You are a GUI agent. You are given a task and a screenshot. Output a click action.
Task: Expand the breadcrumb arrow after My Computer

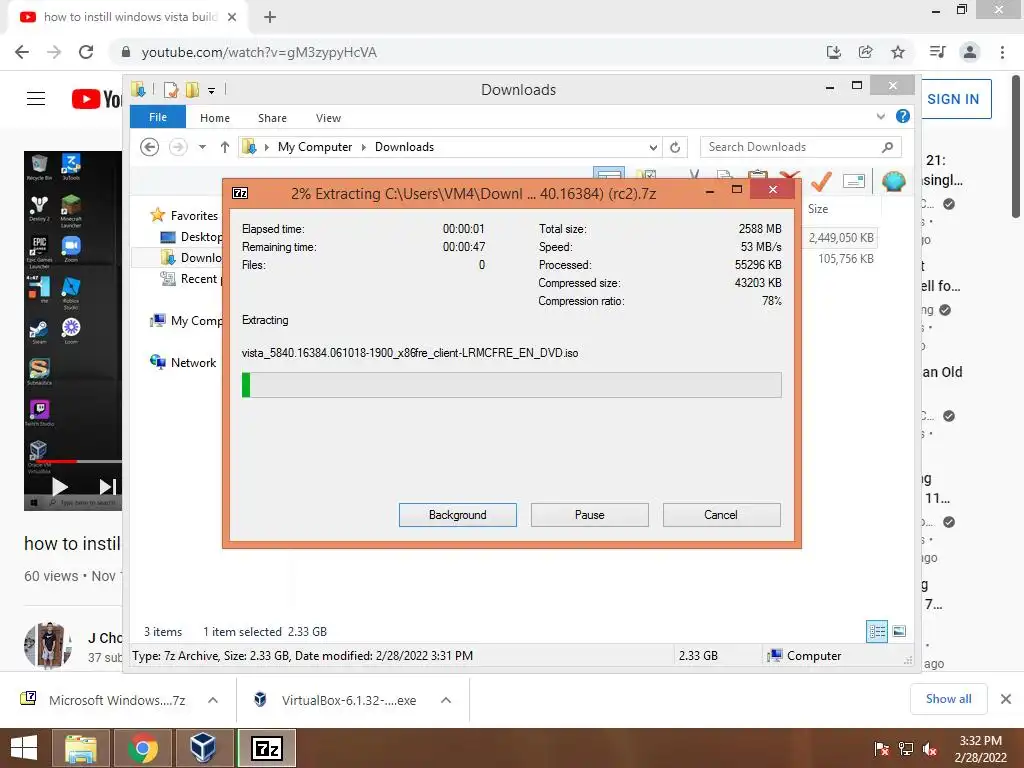coord(364,147)
